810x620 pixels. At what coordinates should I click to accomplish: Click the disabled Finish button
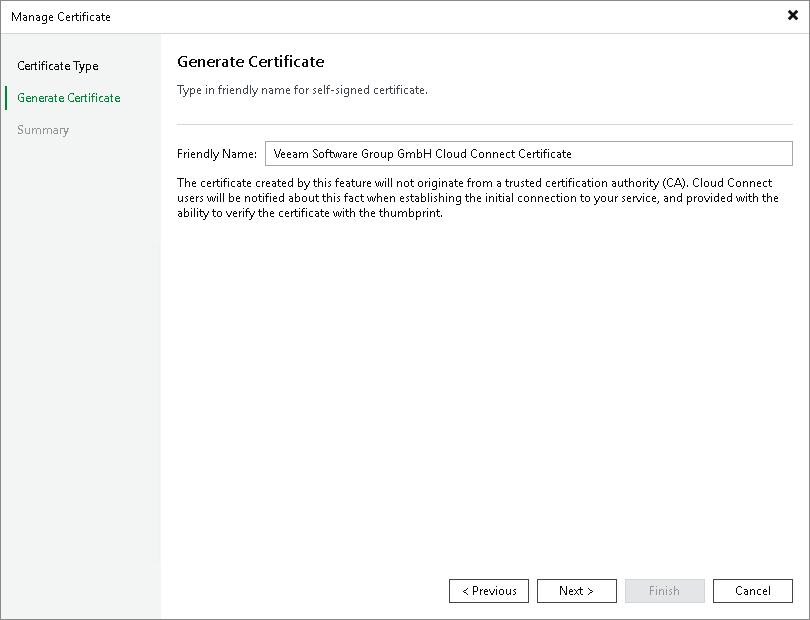[664, 590]
